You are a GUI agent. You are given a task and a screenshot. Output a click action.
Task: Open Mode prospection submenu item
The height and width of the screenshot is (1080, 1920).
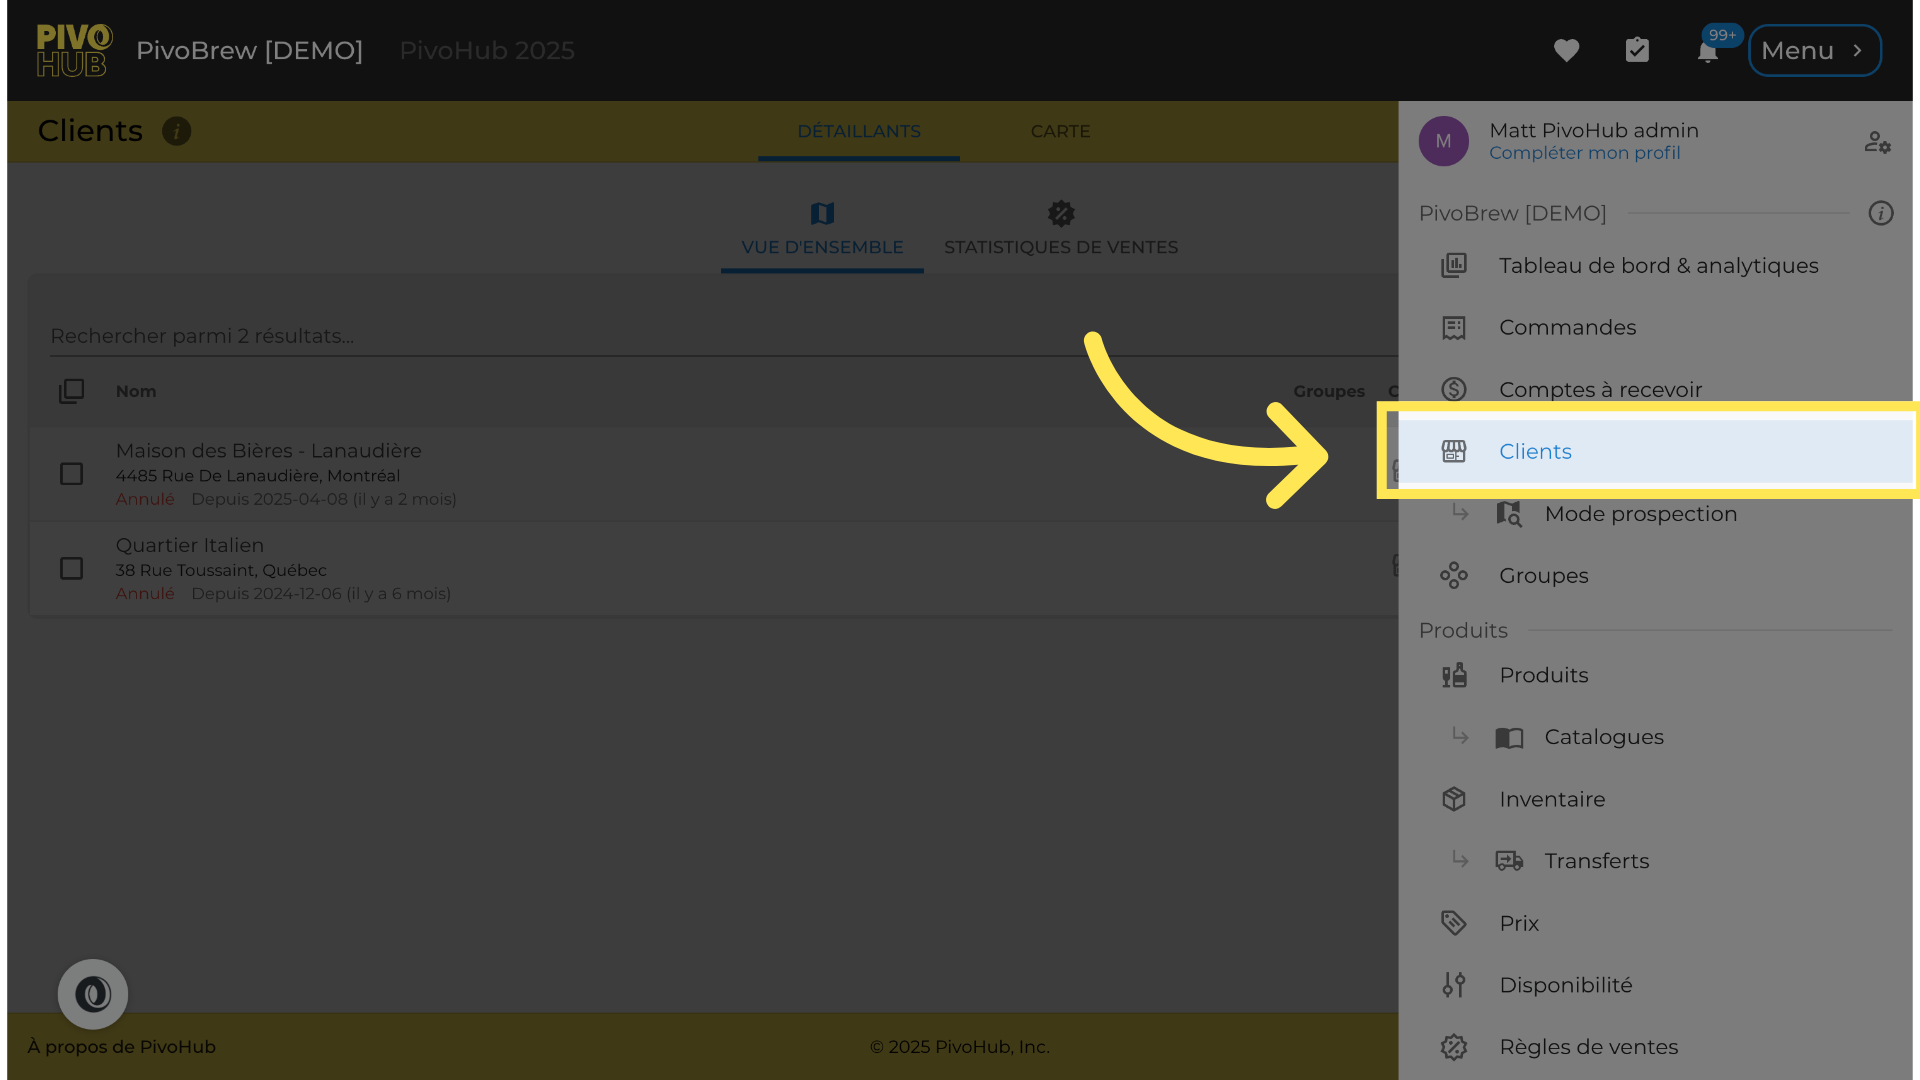coord(1640,514)
